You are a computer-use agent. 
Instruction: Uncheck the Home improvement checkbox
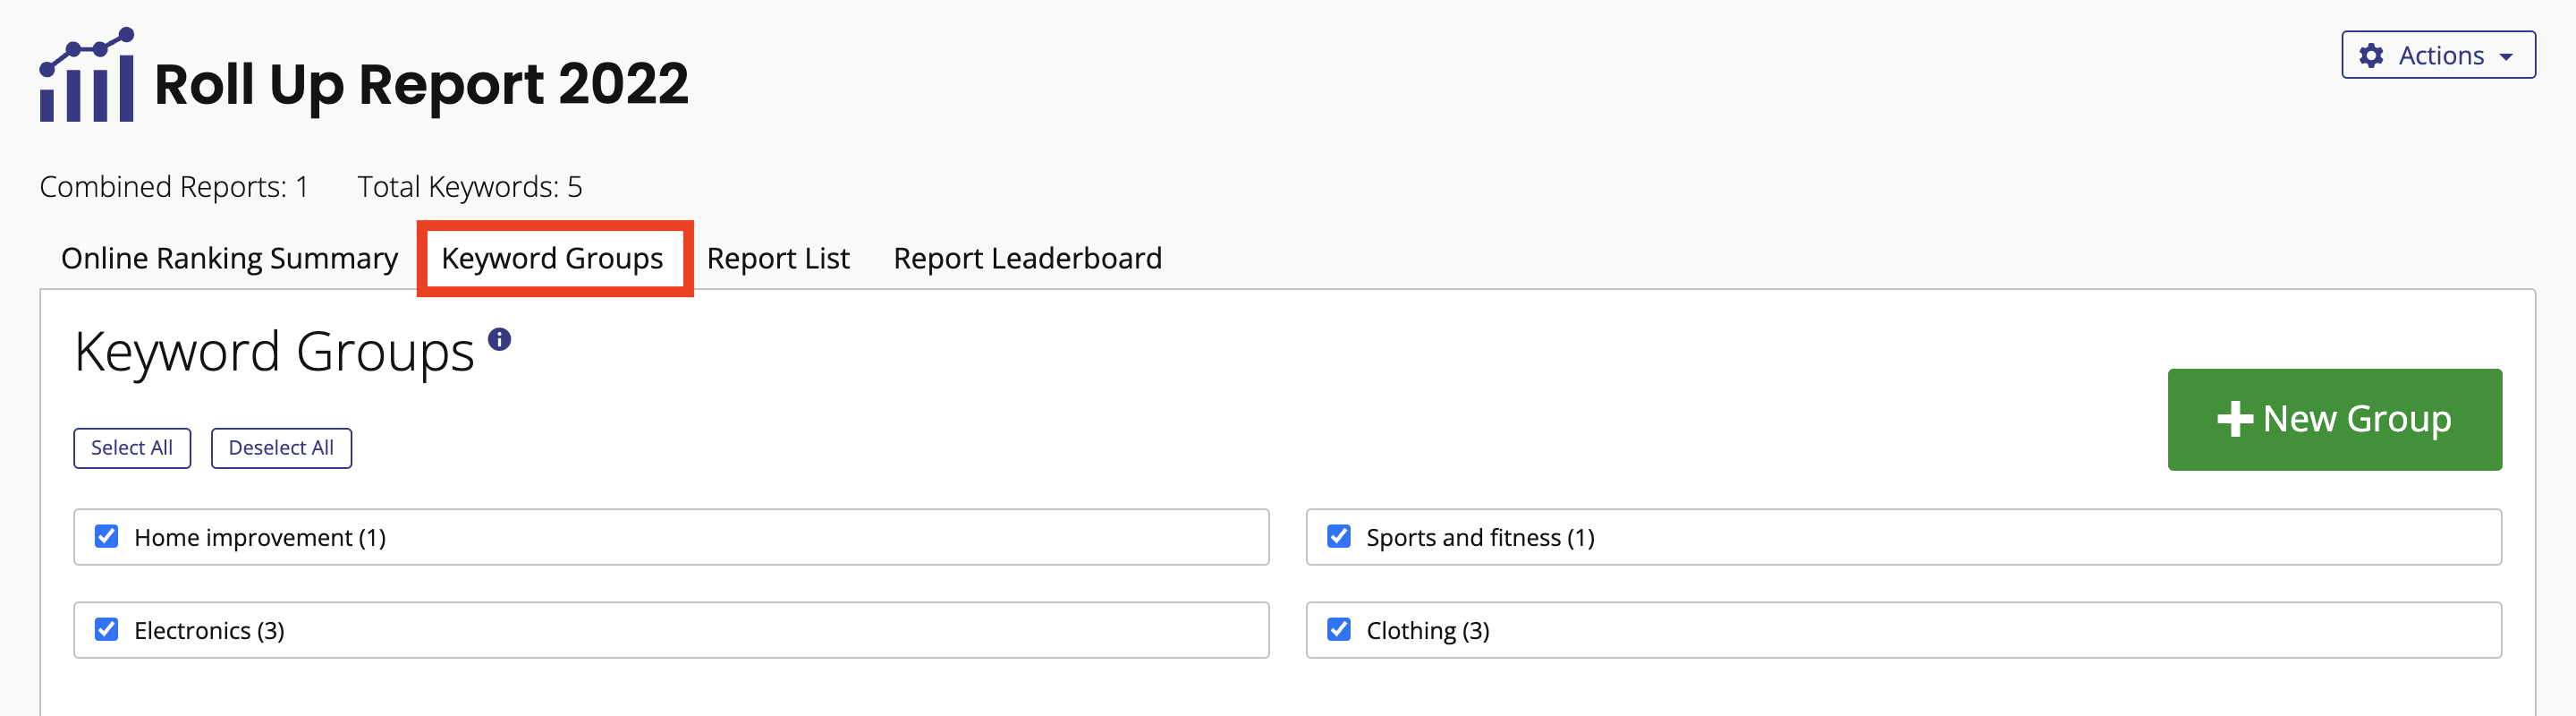[x=107, y=537]
